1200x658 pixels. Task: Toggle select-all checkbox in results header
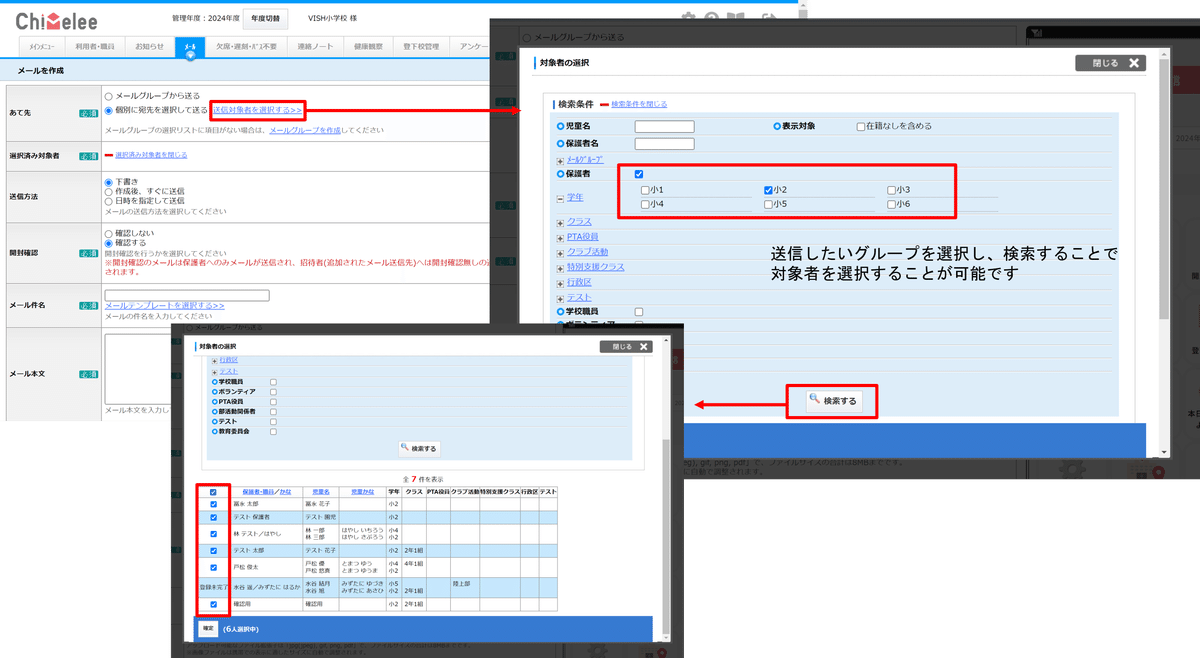pyautogui.click(x=213, y=492)
